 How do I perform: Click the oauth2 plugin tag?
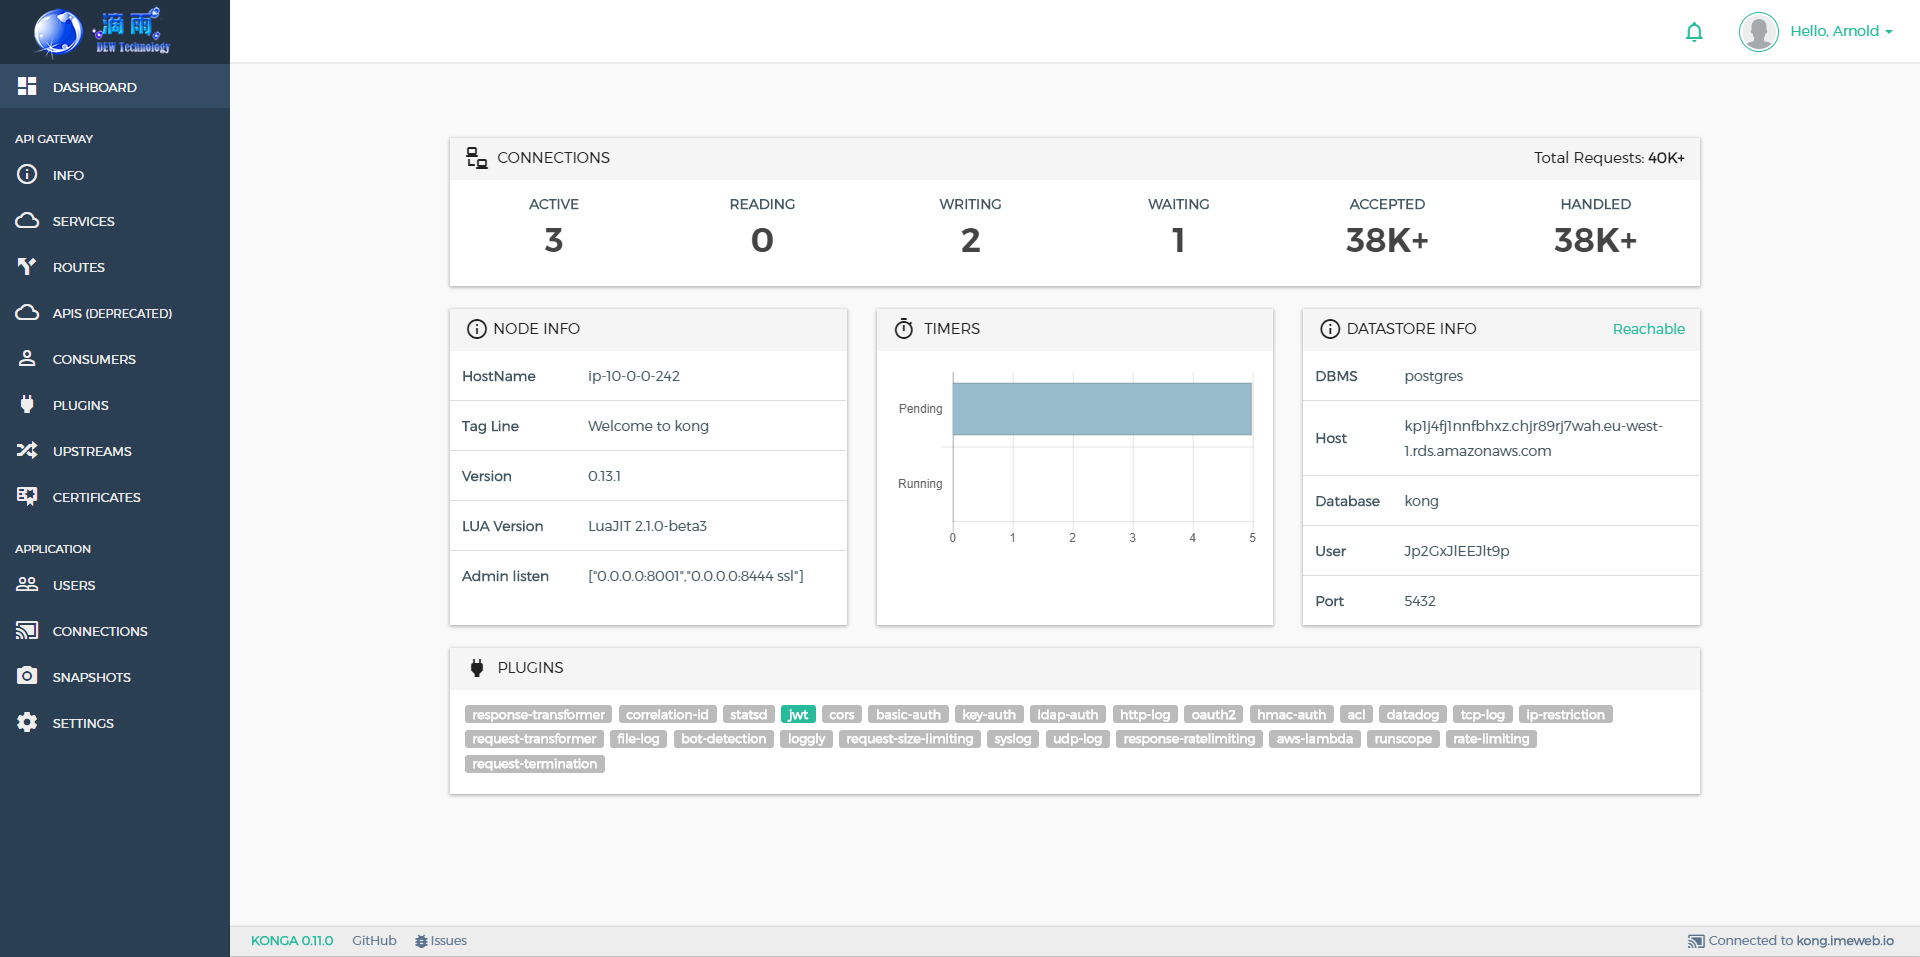pos(1213,714)
